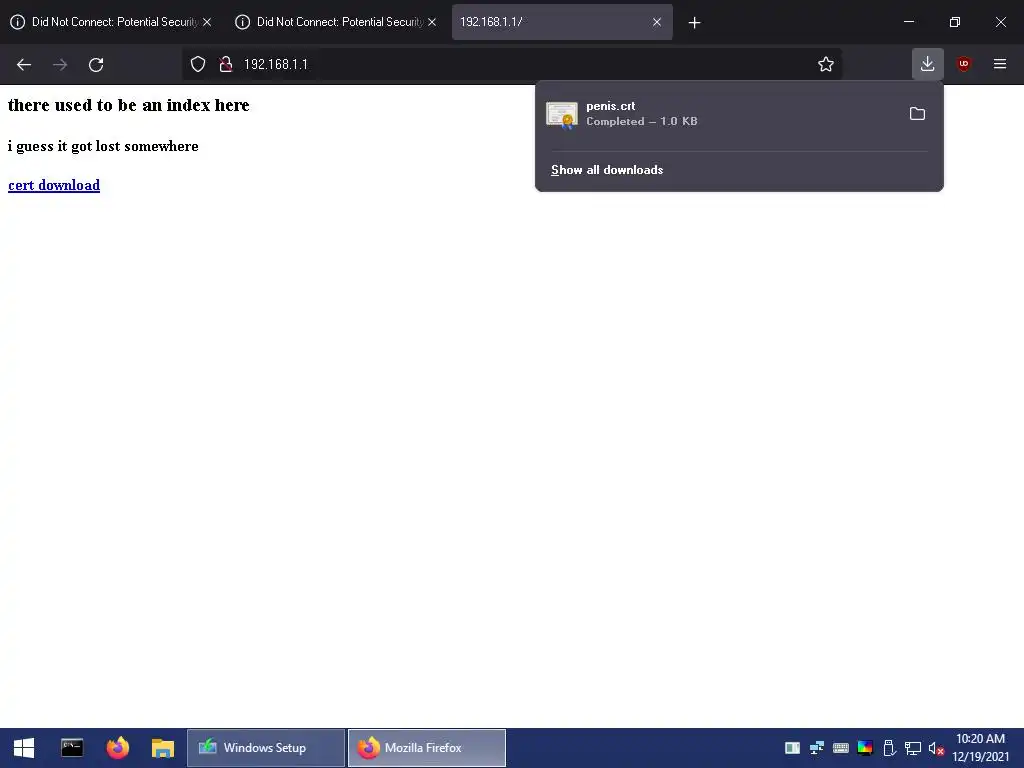Click the colorful display tray icon
The width and height of the screenshot is (1024, 768).
tap(865, 748)
